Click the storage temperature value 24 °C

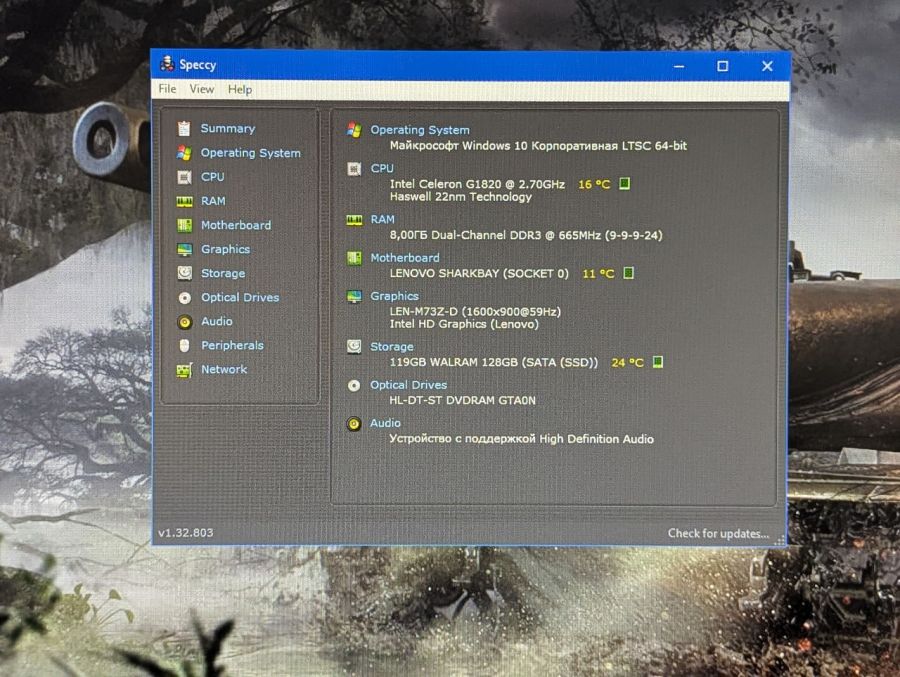[627, 363]
